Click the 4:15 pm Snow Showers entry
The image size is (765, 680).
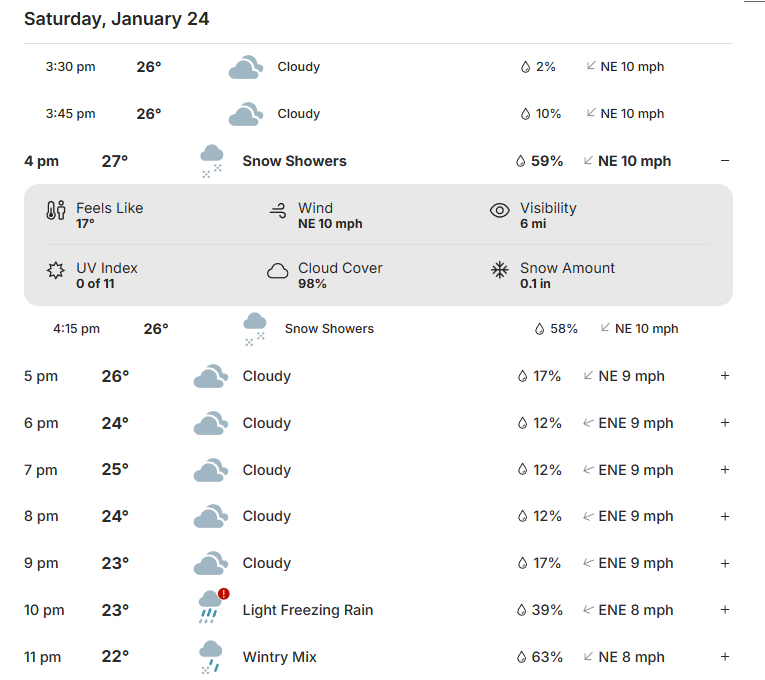coord(329,328)
